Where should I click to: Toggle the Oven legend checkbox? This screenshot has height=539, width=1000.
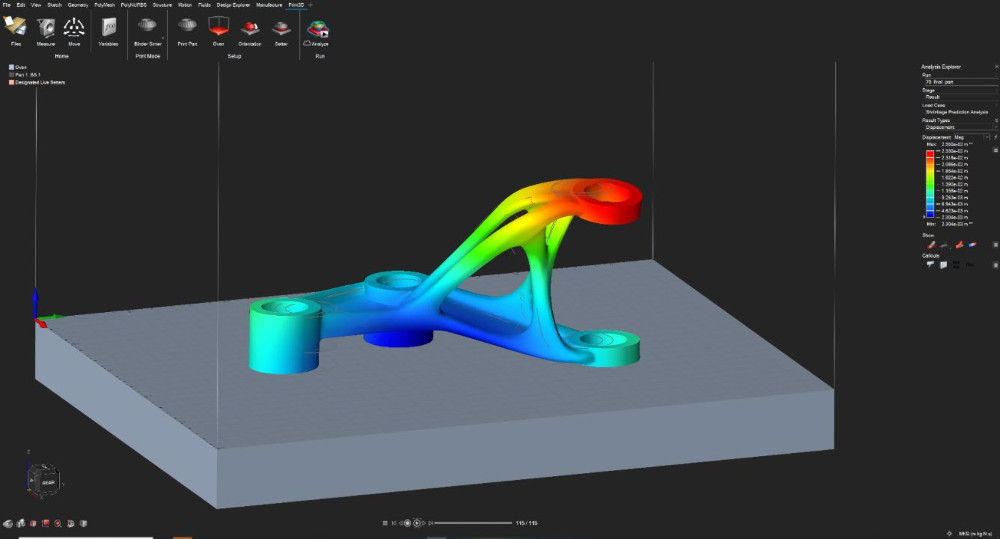[x=11, y=67]
